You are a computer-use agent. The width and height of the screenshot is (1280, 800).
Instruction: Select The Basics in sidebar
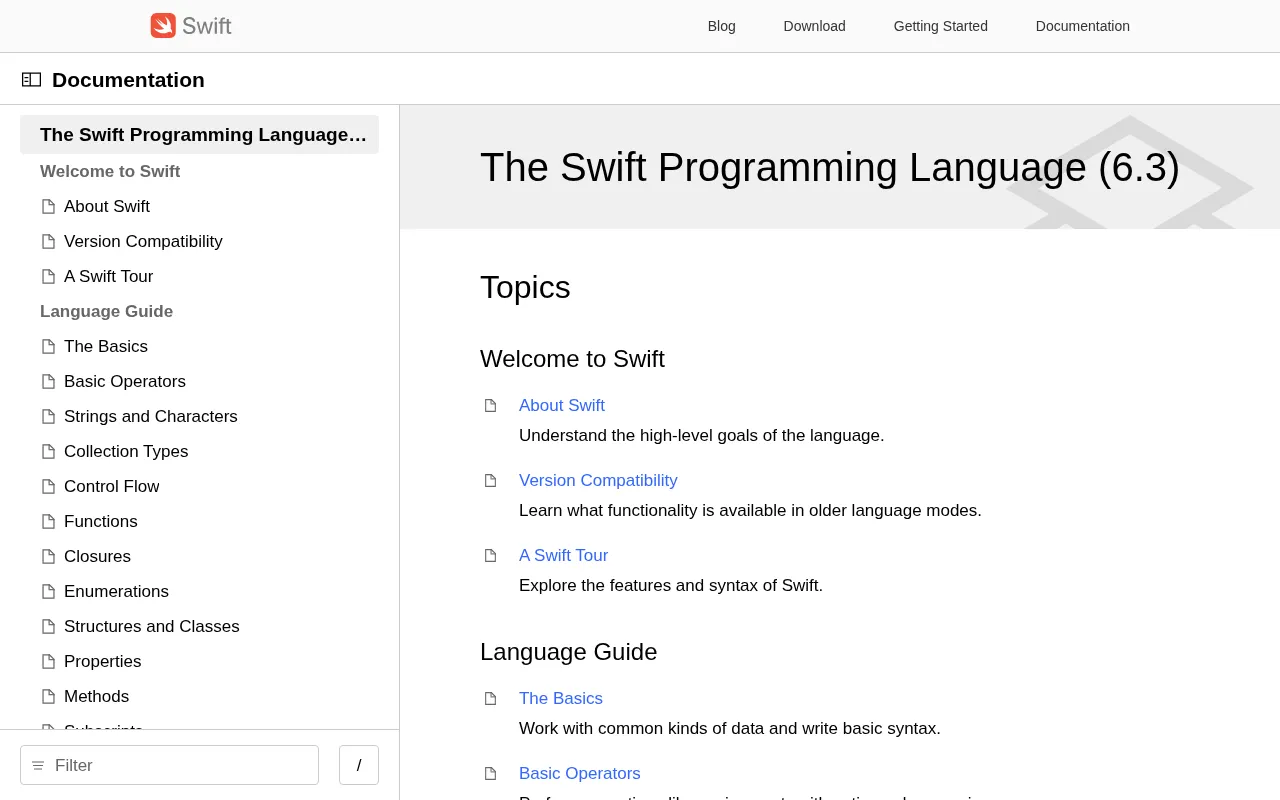click(x=106, y=347)
